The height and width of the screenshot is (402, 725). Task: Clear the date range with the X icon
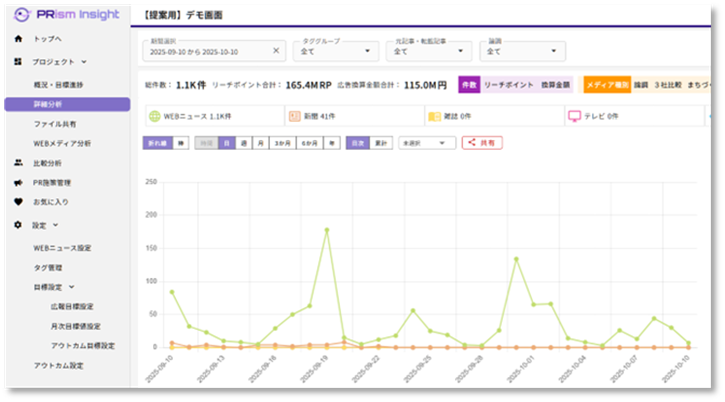[276, 50]
